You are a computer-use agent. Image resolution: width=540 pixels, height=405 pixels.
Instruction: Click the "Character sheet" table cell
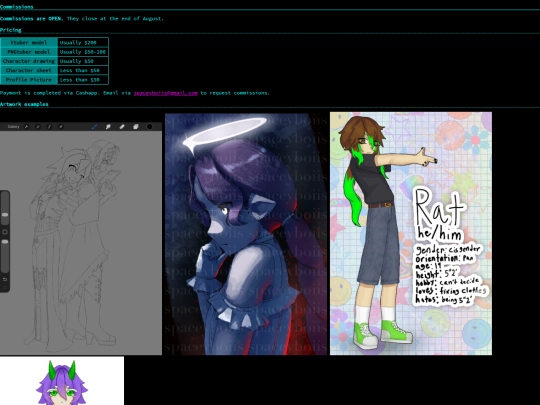pos(29,70)
